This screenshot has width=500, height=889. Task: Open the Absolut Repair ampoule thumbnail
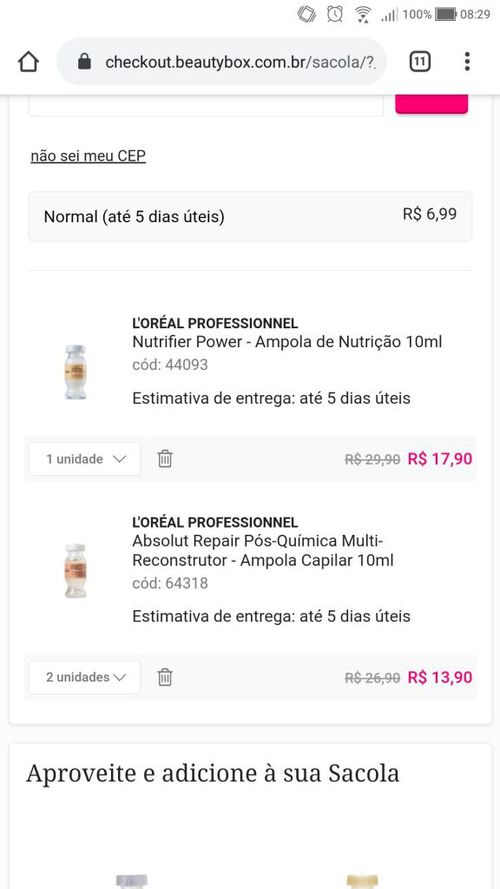point(75,570)
